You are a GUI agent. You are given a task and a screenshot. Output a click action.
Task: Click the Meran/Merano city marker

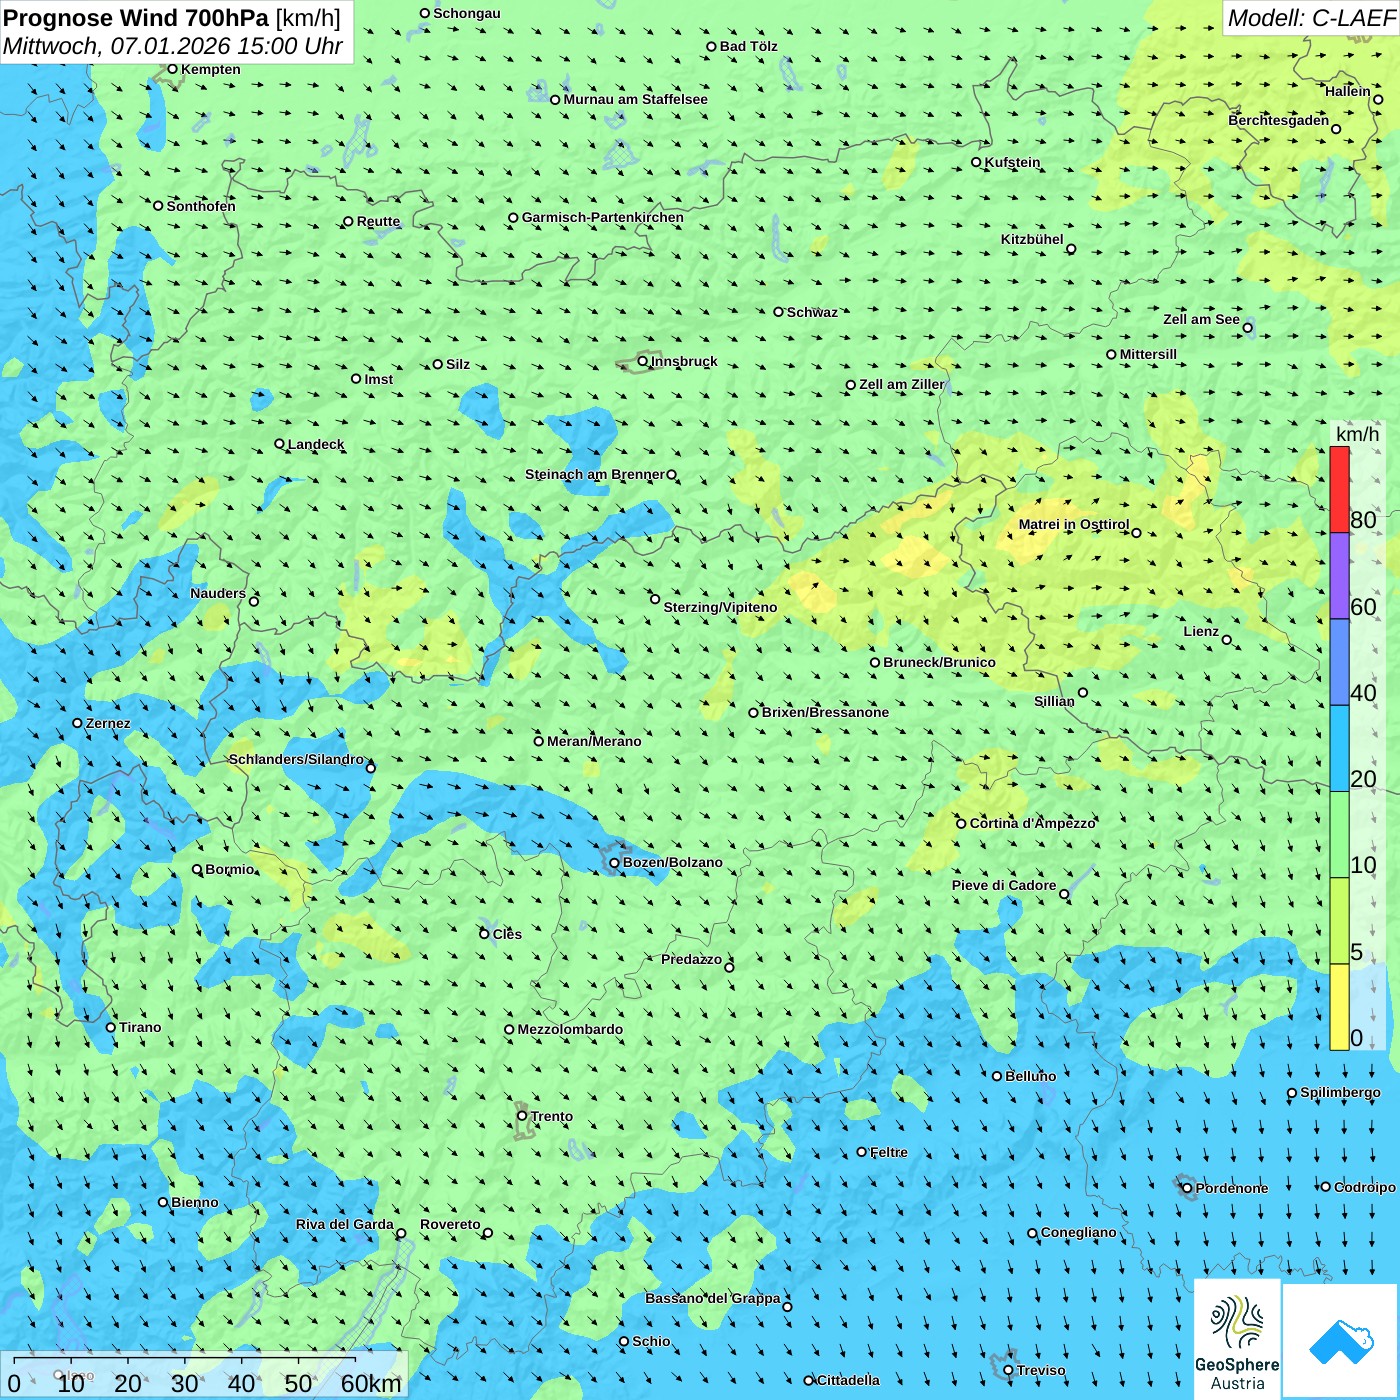(x=539, y=741)
